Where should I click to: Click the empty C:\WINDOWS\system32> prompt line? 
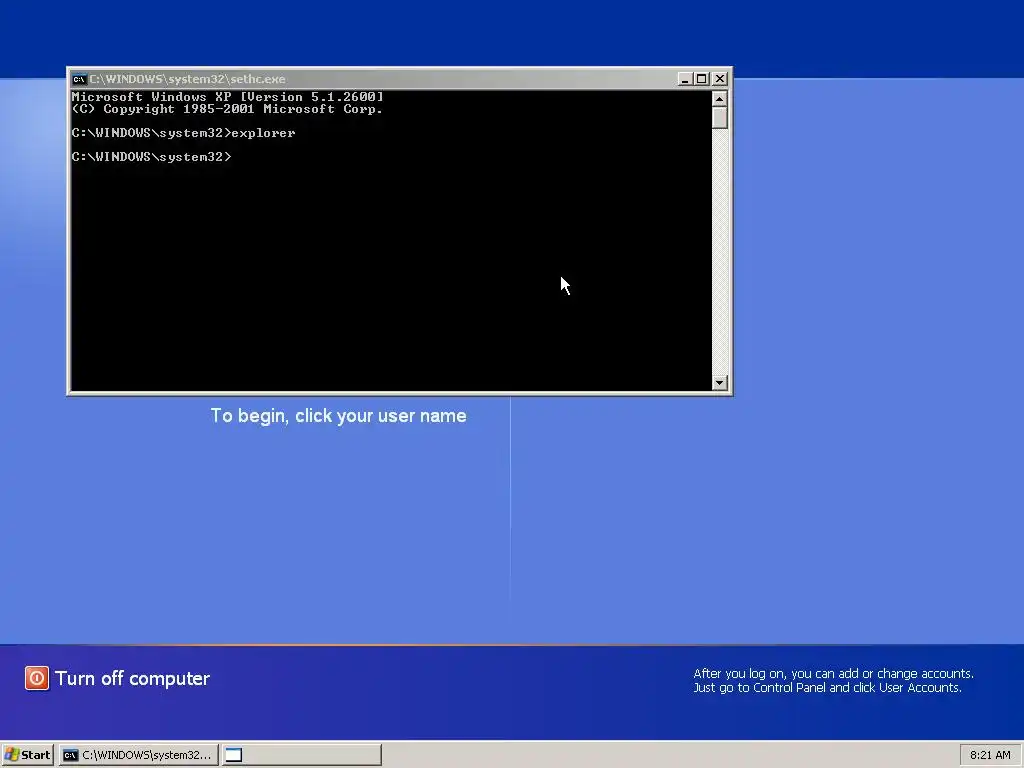pos(152,157)
